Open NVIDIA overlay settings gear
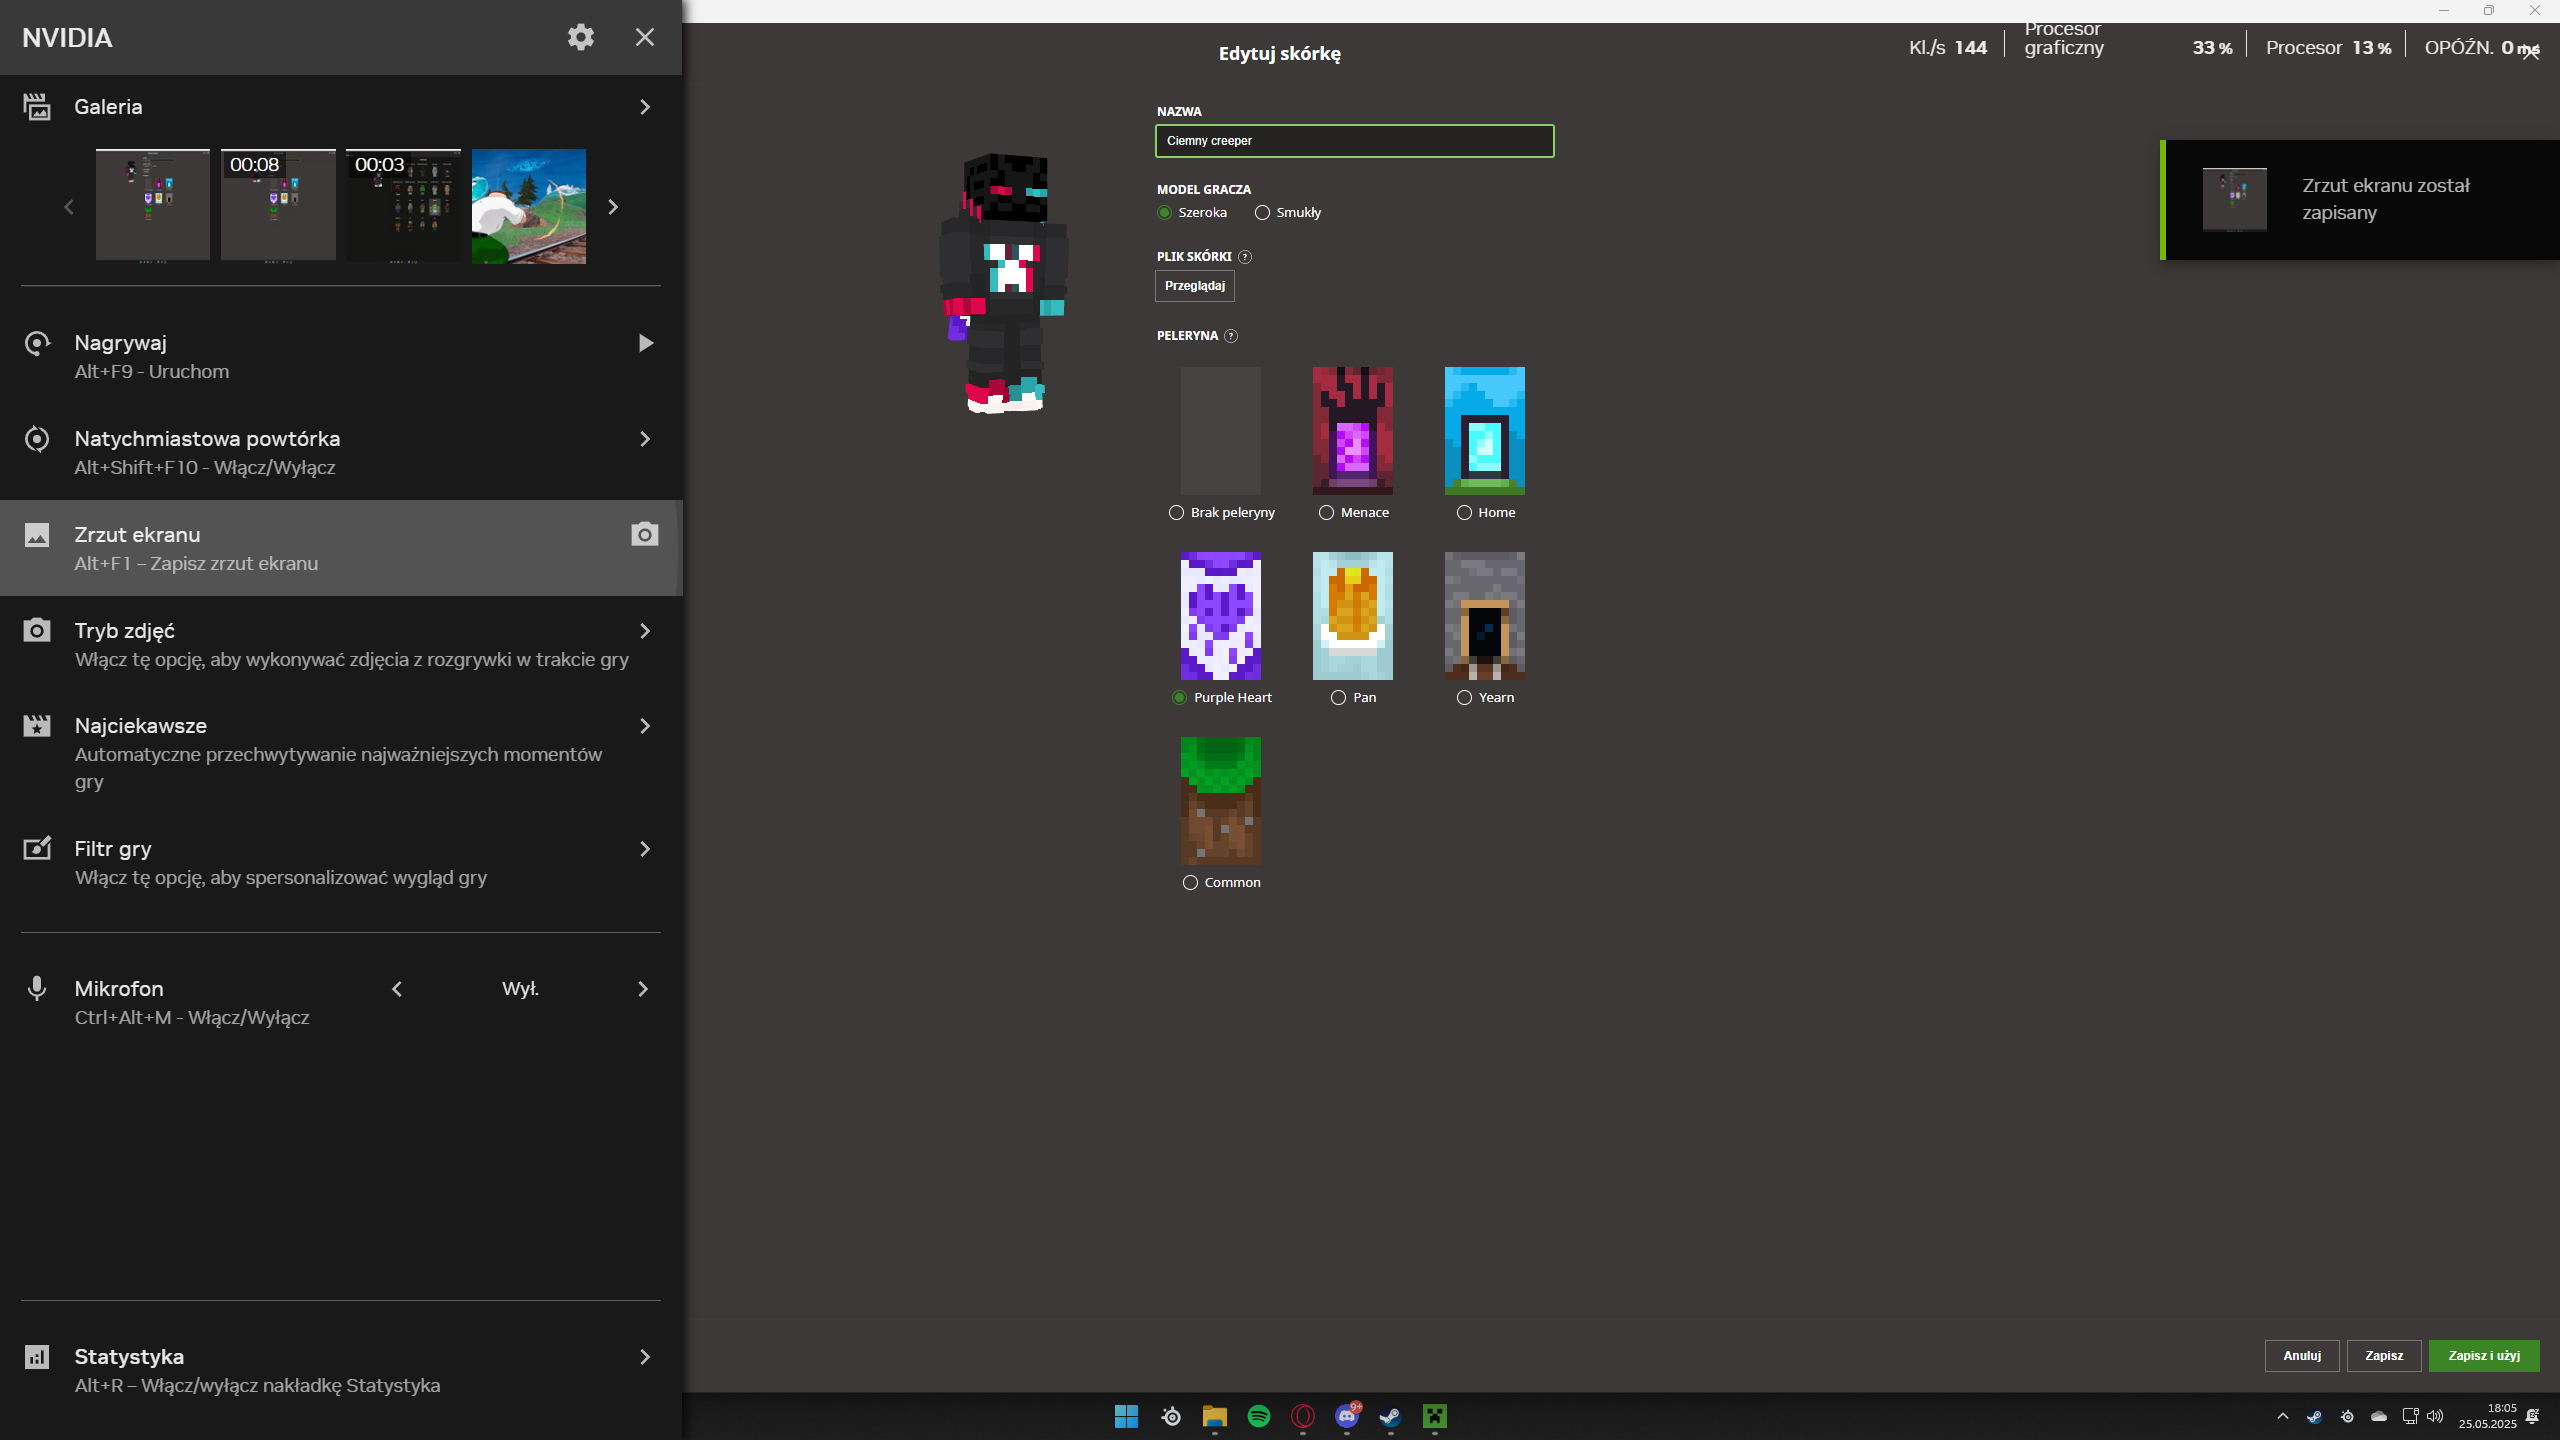Viewport: 2560px width, 1440px height. coord(580,37)
